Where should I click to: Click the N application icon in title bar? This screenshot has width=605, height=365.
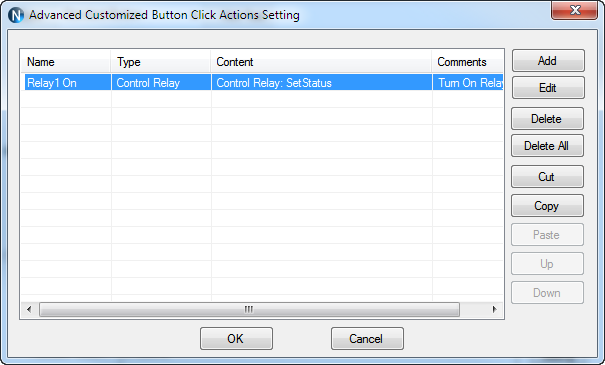[x=16, y=15]
